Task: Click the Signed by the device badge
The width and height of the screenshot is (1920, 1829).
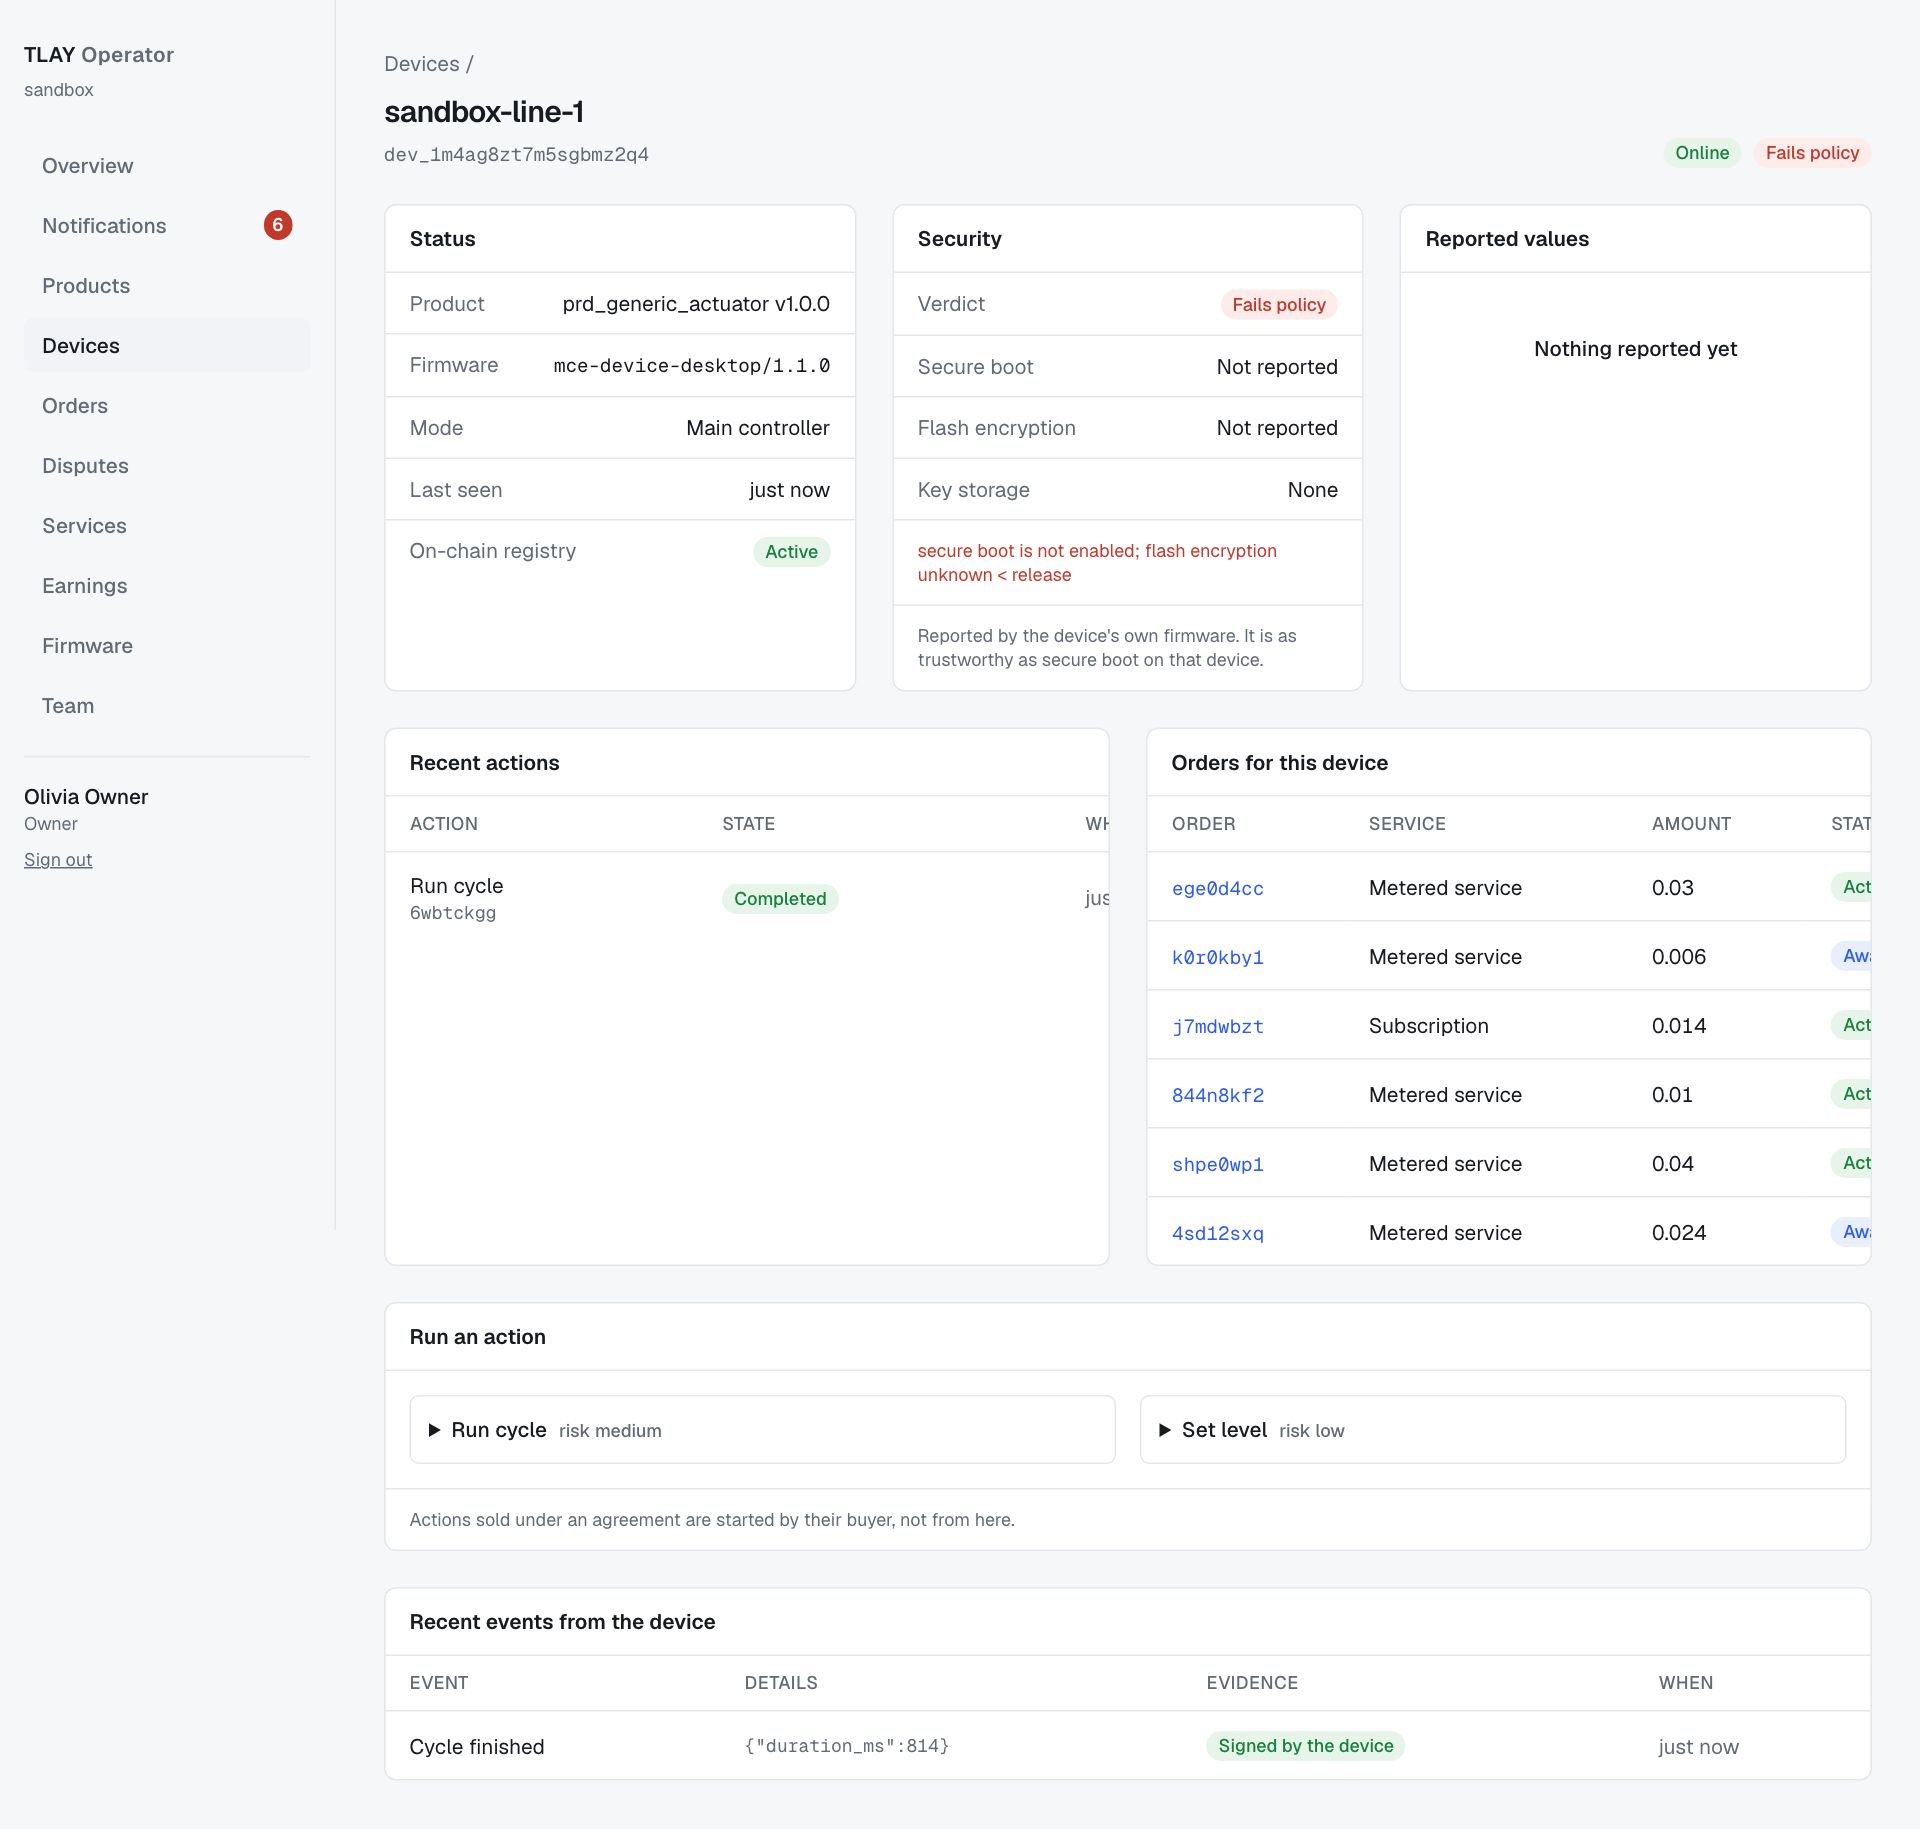Action: click(x=1305, y=1746)
